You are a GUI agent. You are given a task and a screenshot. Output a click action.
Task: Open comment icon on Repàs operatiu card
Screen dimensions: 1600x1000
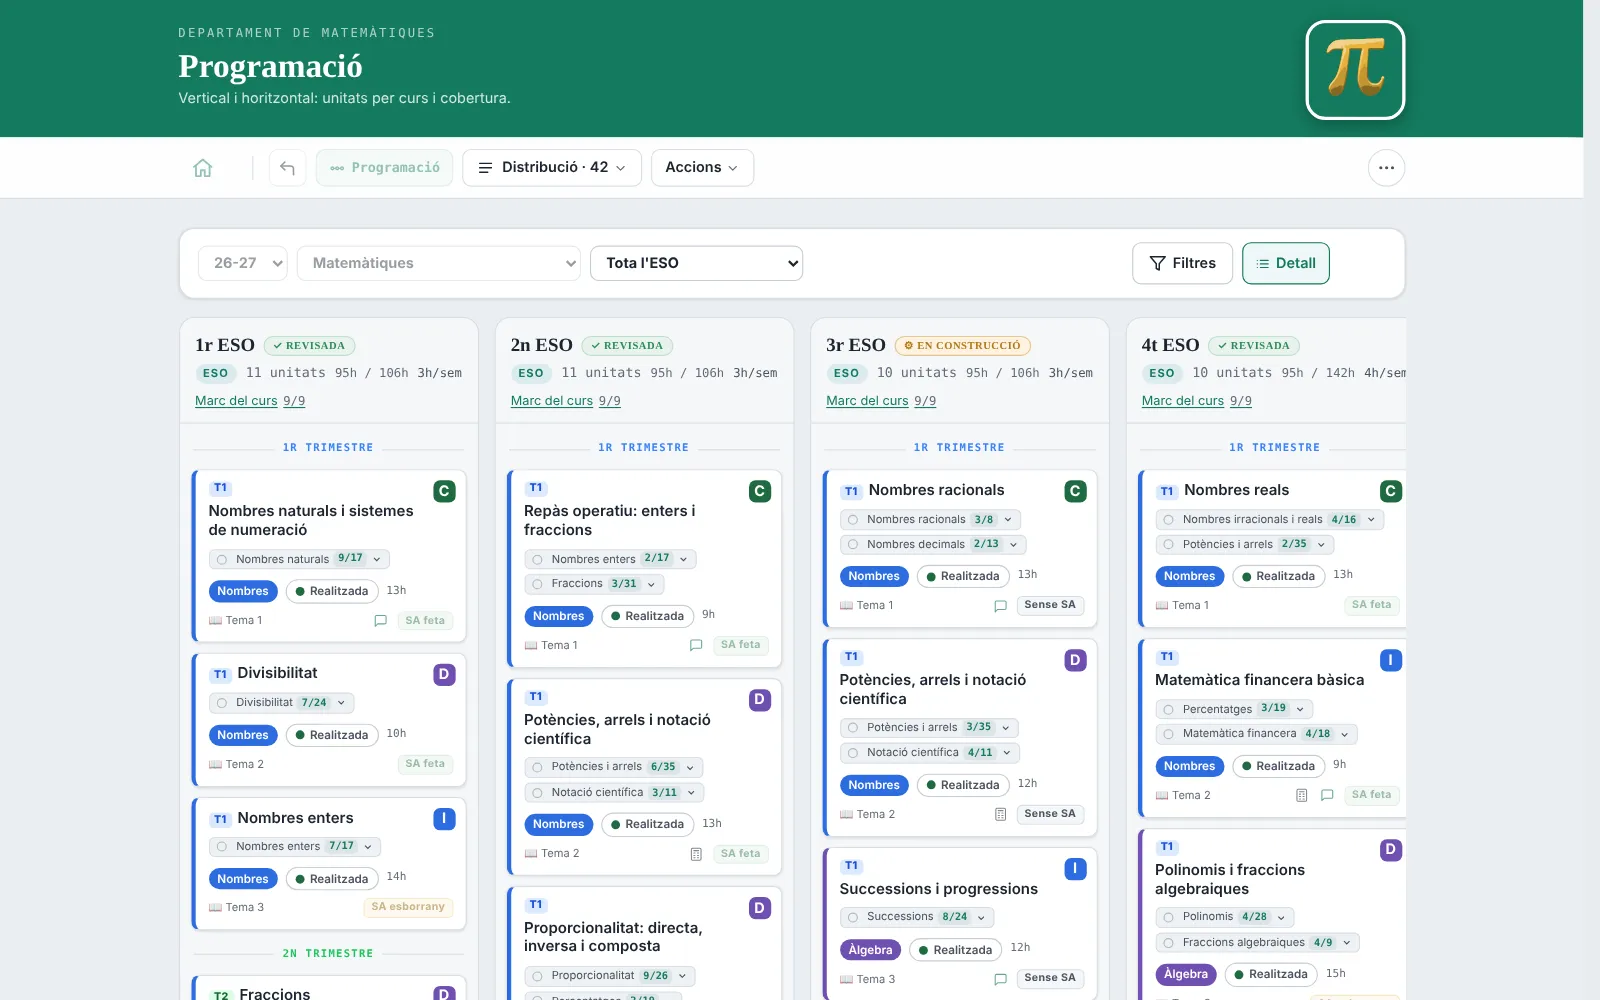click(696, 645)
